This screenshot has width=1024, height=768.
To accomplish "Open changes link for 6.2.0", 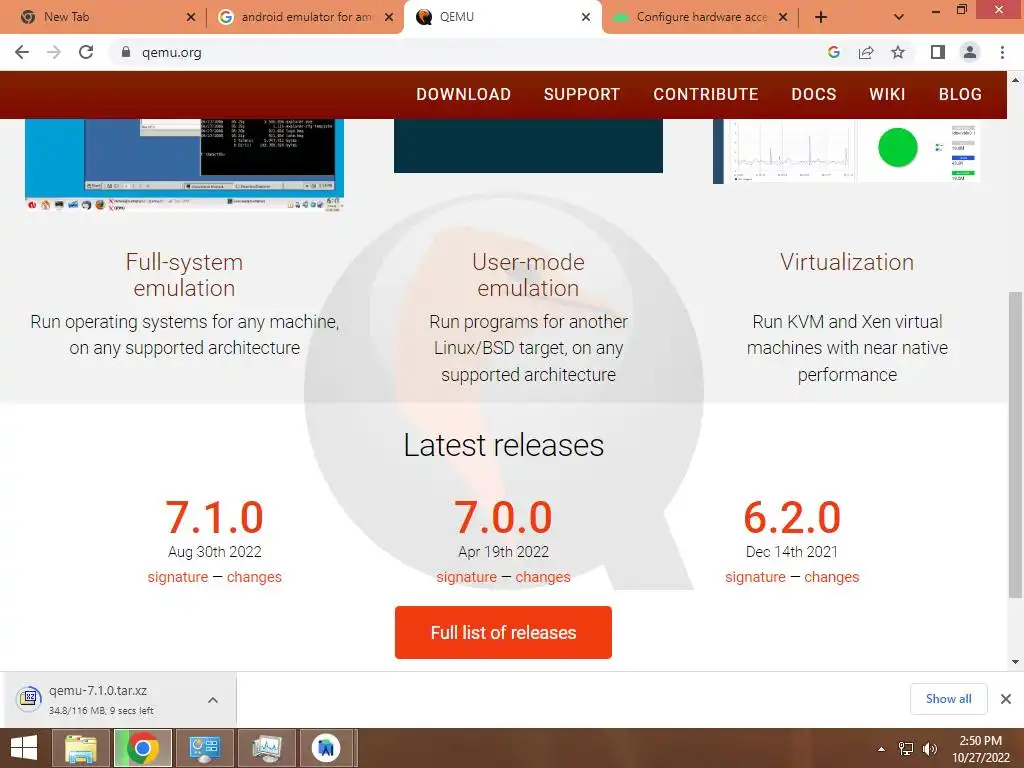I will pyautogui.click(x=831, y=577).
